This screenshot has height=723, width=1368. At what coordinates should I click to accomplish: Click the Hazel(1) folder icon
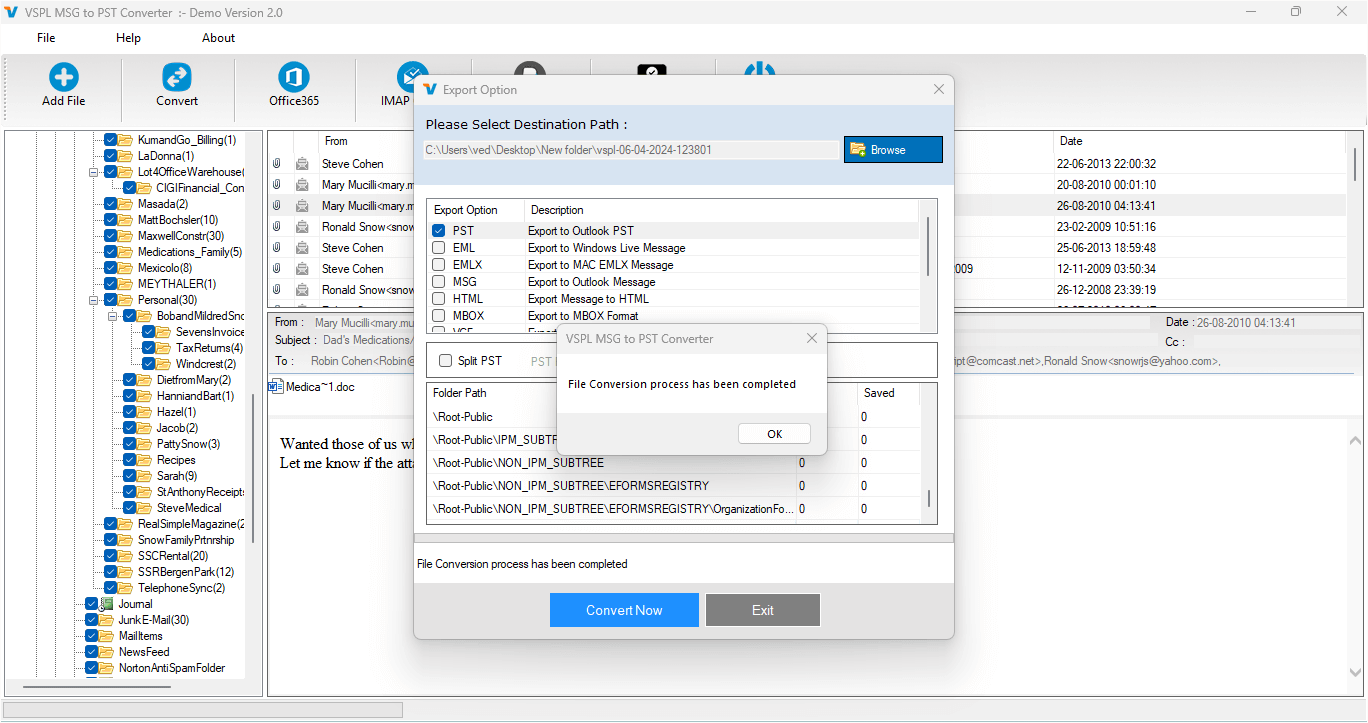(x=145, y=412)
